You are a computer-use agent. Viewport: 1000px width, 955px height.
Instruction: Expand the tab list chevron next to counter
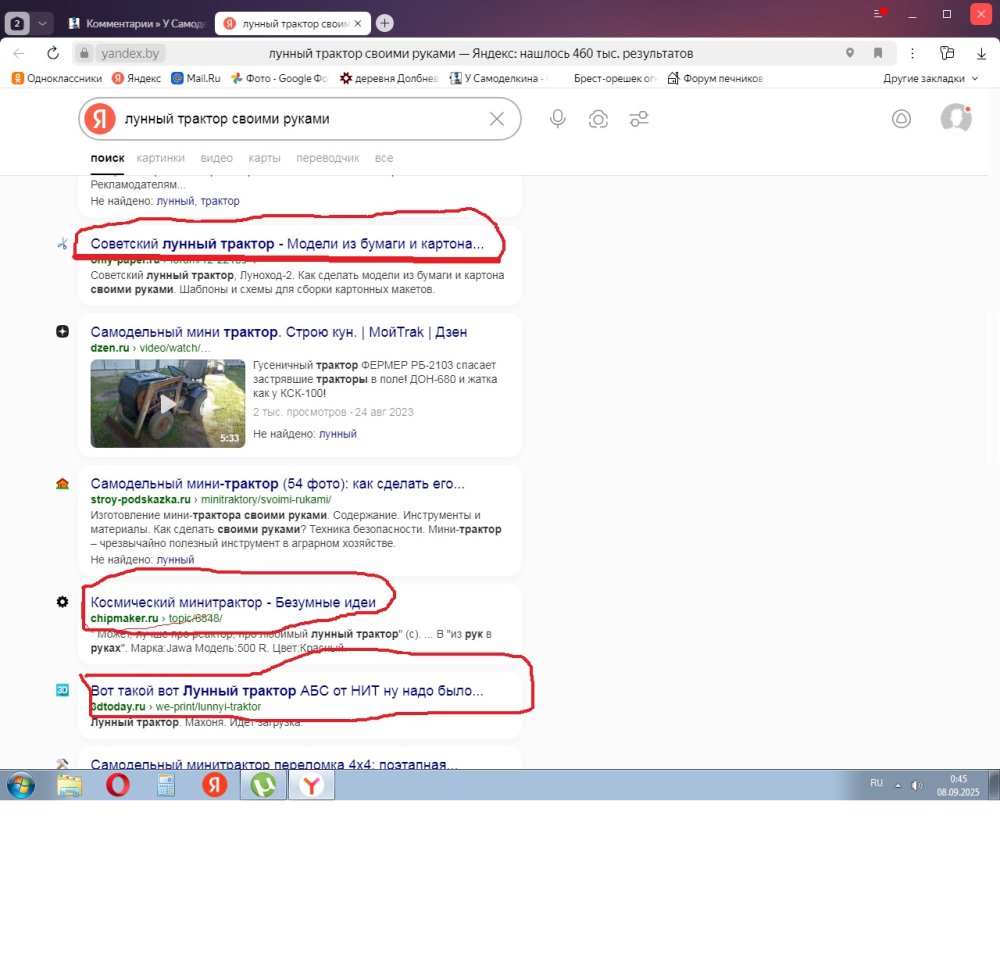tap(42, 24)
